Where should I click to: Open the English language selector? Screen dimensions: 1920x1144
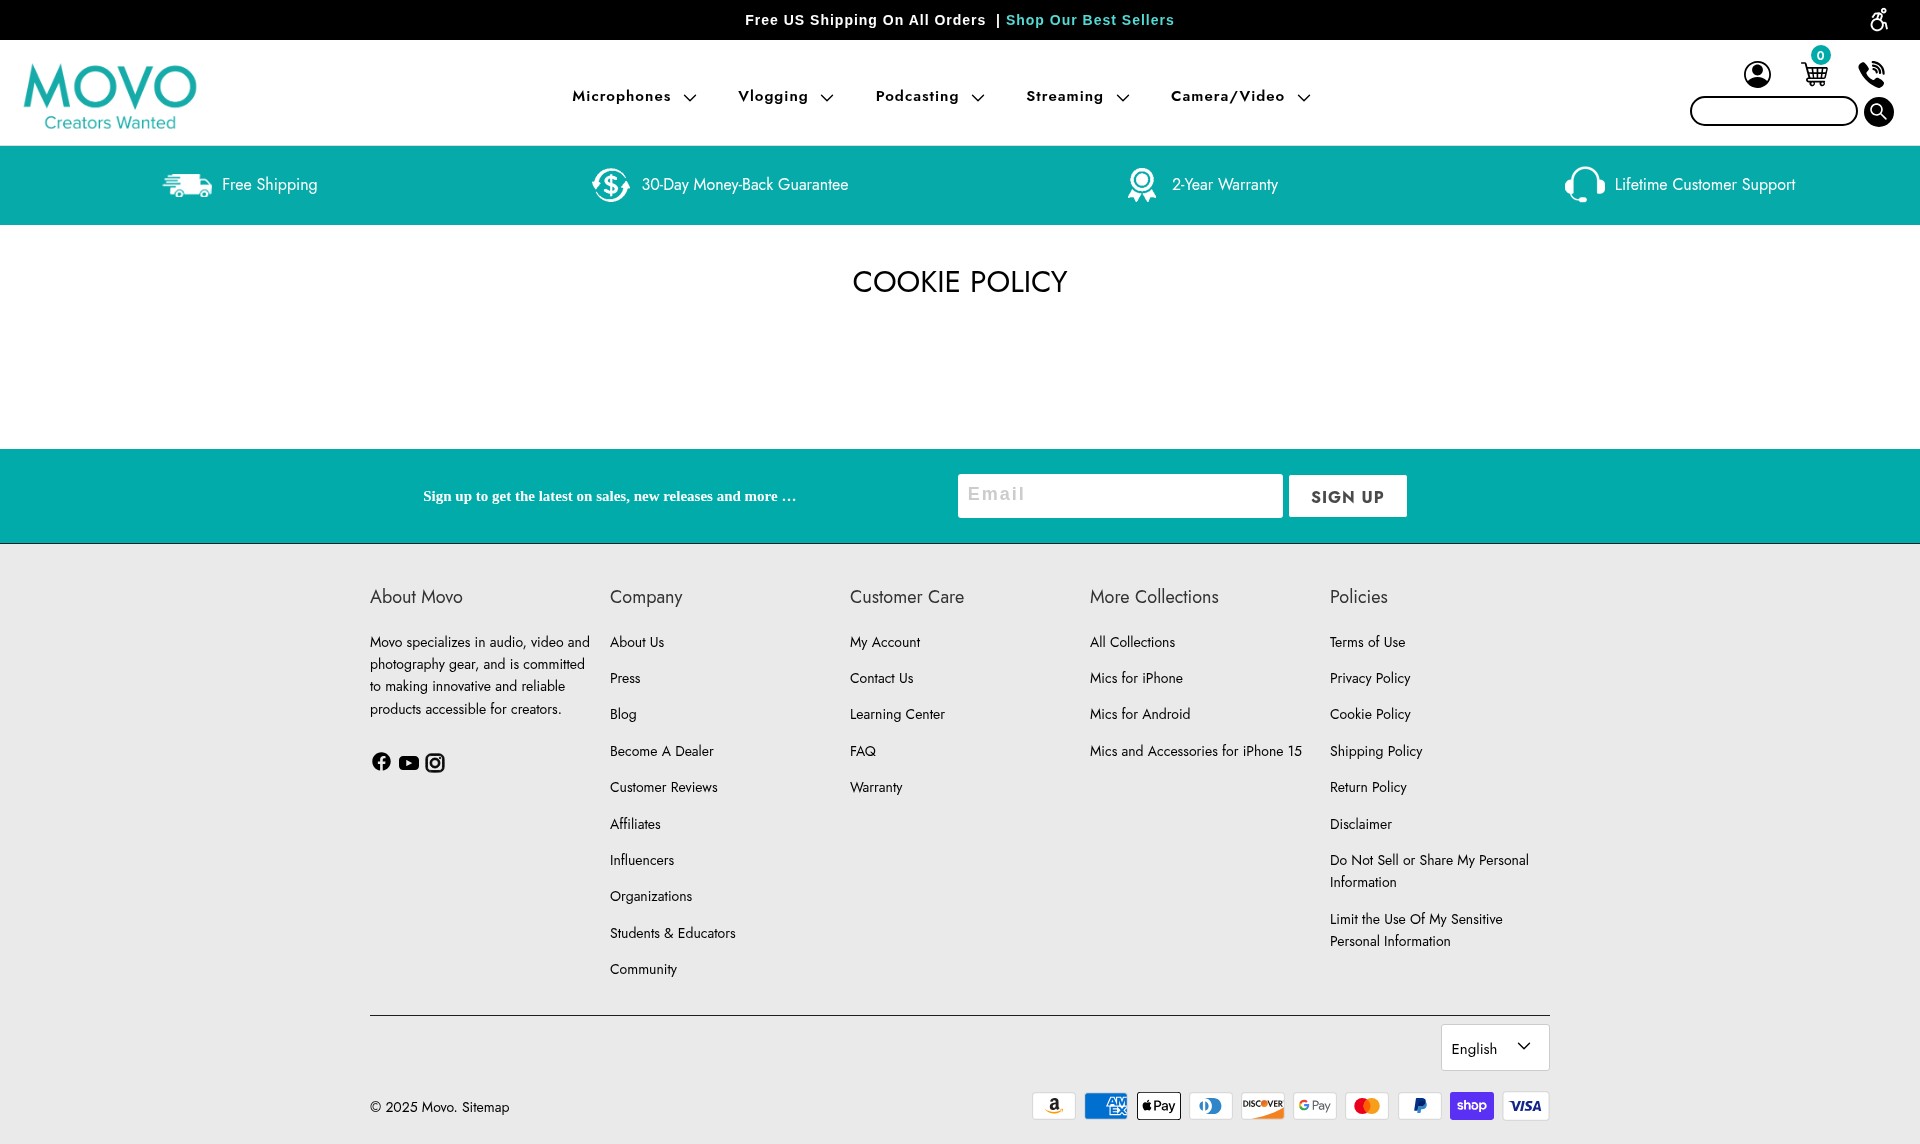[1495, 1048]
